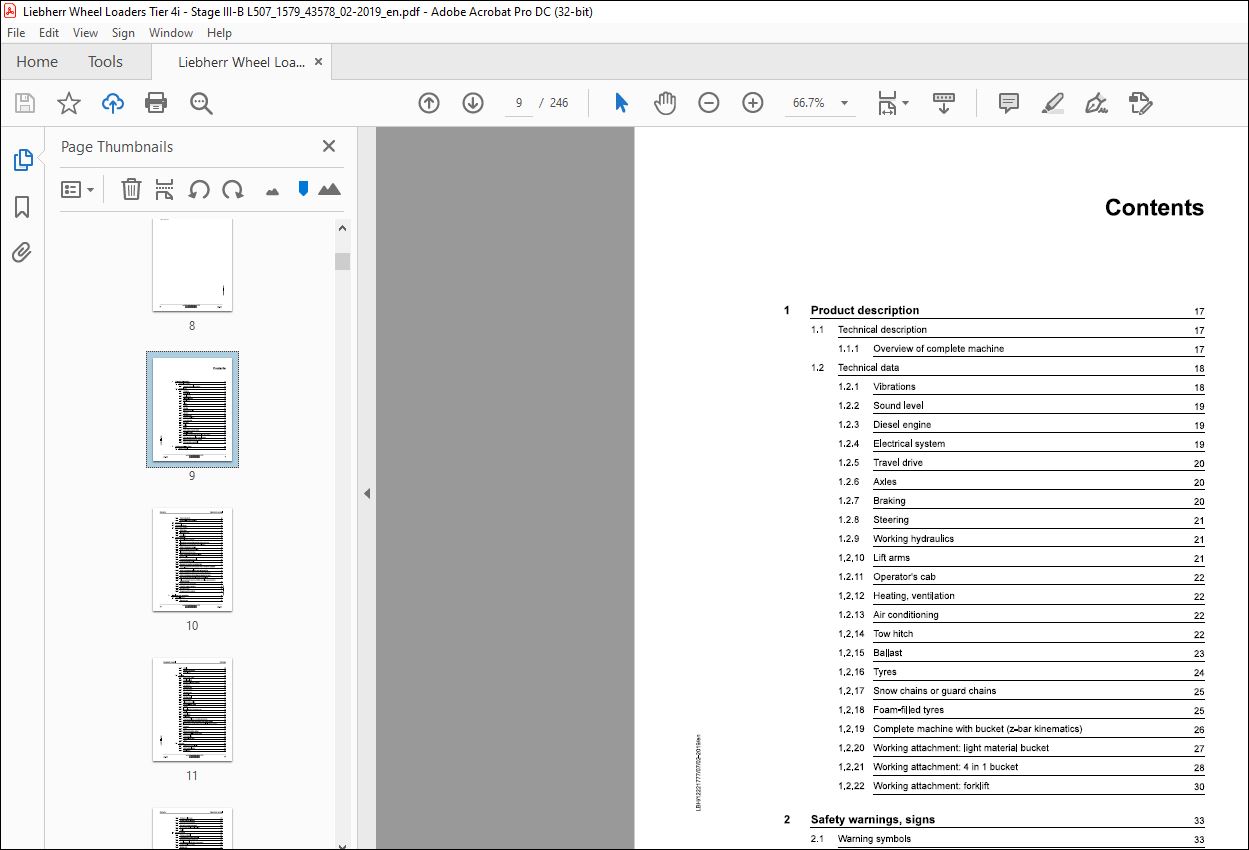Reduce thumbnail size small mountain icon
1249x850 pixels.
272,191
